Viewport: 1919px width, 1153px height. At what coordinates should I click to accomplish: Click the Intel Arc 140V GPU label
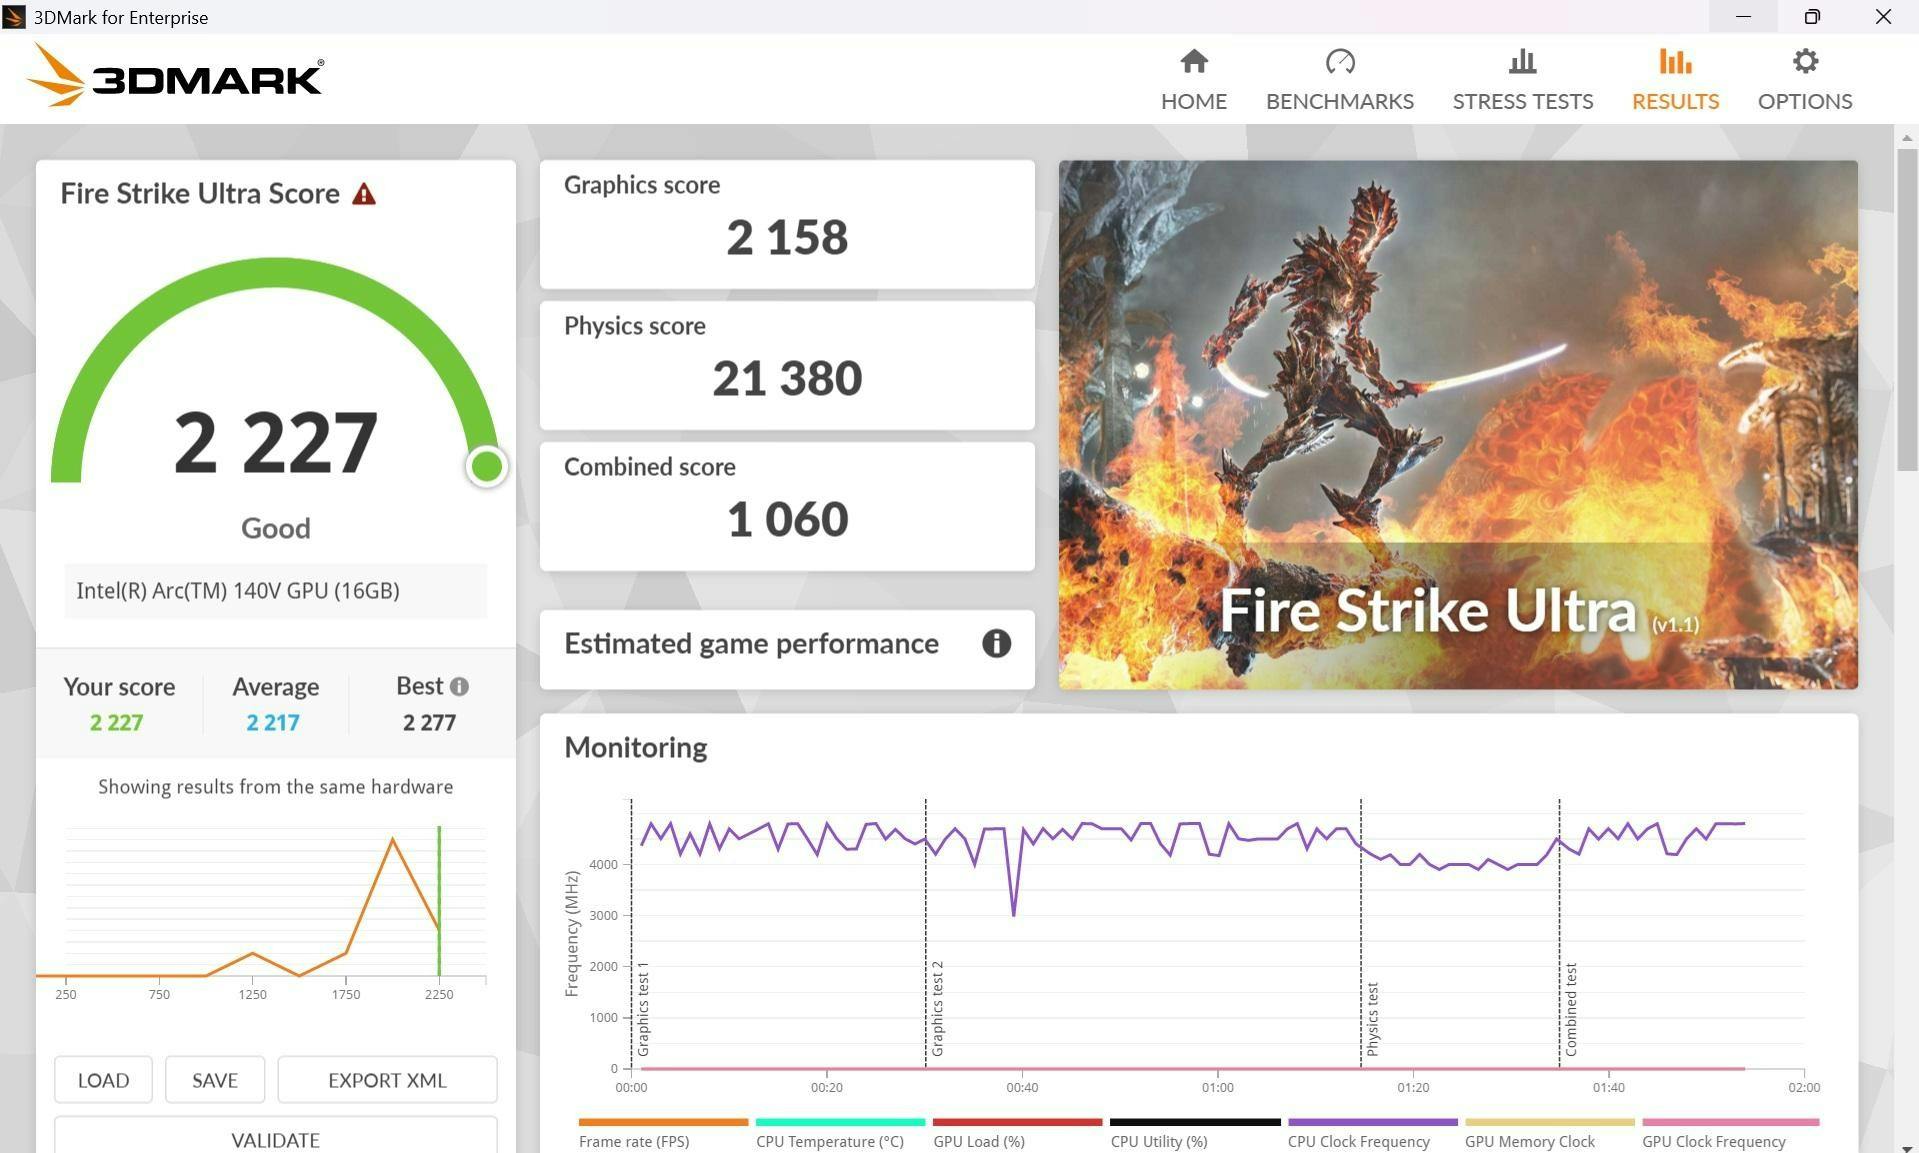click(x=238, y=591)
